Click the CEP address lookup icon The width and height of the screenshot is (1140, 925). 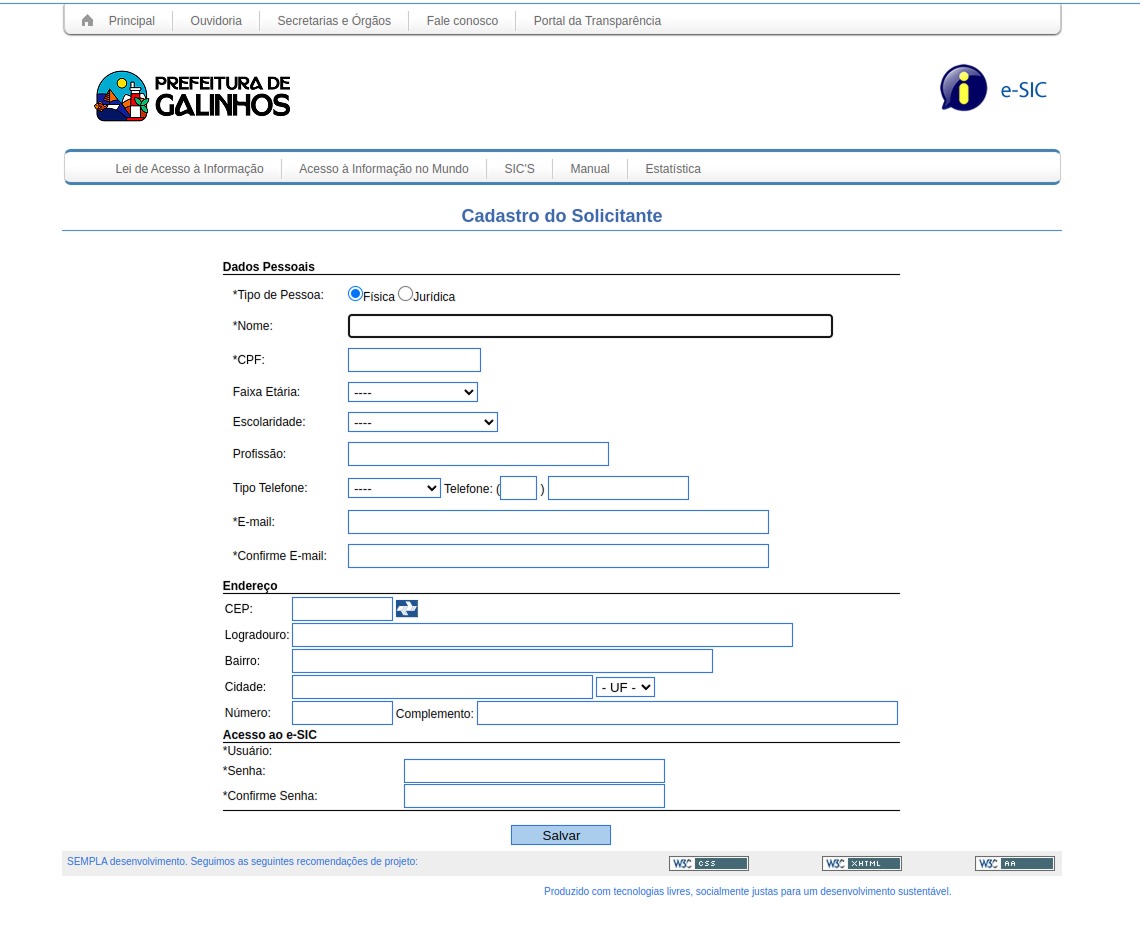pyautogui.click(x=407, y=608)
